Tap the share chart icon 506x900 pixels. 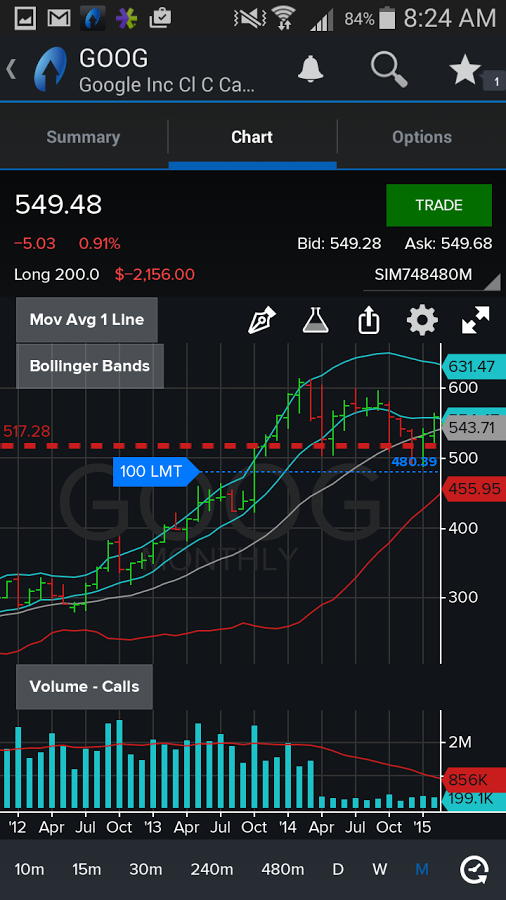tap(369, 320)
